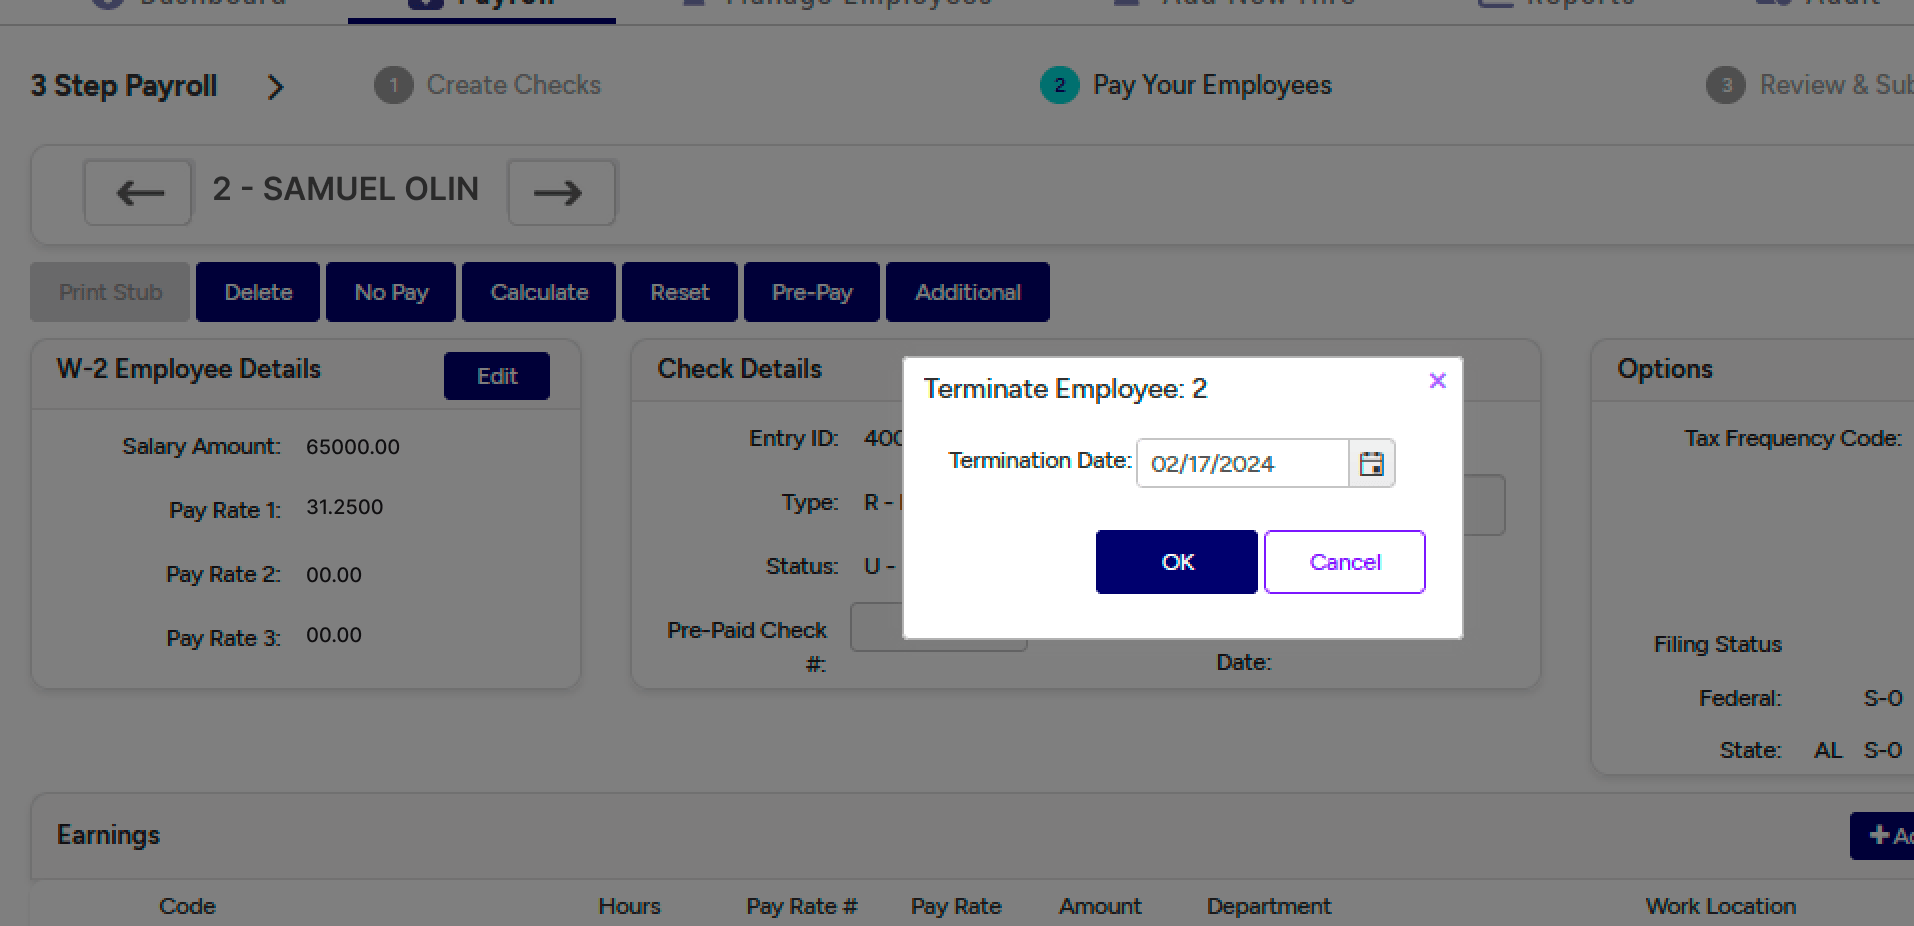
Task: Click the Print Stub button
Action: (x=110, y=292)
